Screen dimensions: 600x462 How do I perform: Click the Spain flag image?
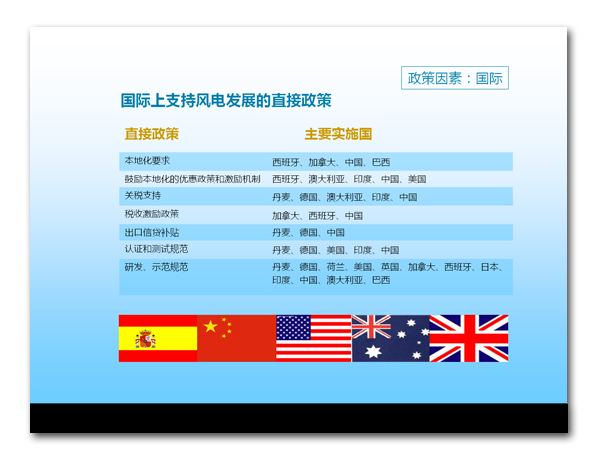coord(157,338)
